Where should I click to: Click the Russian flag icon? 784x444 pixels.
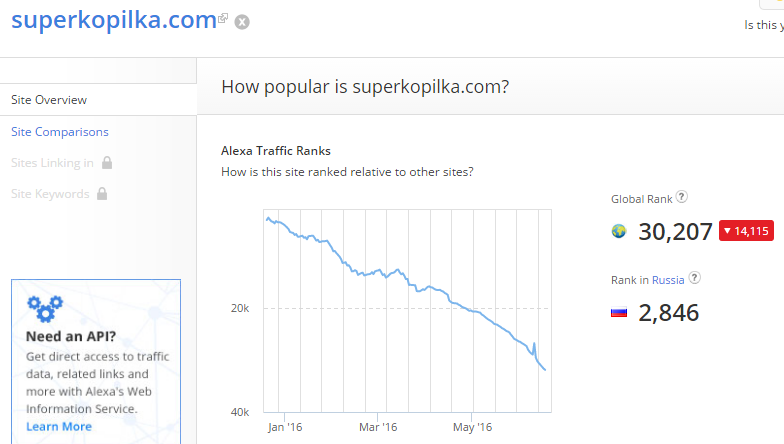tap(619, 313)
